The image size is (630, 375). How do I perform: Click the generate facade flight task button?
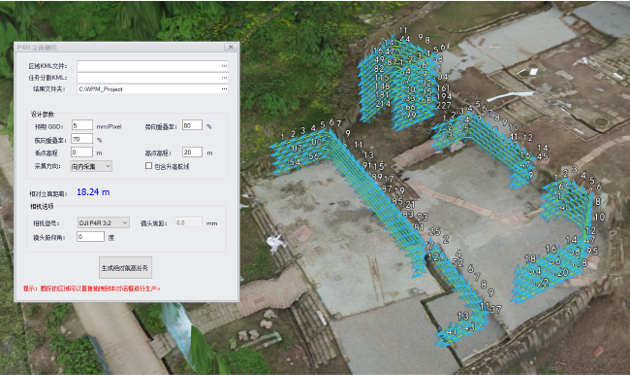pyautogui.click(x=125, y=268)
